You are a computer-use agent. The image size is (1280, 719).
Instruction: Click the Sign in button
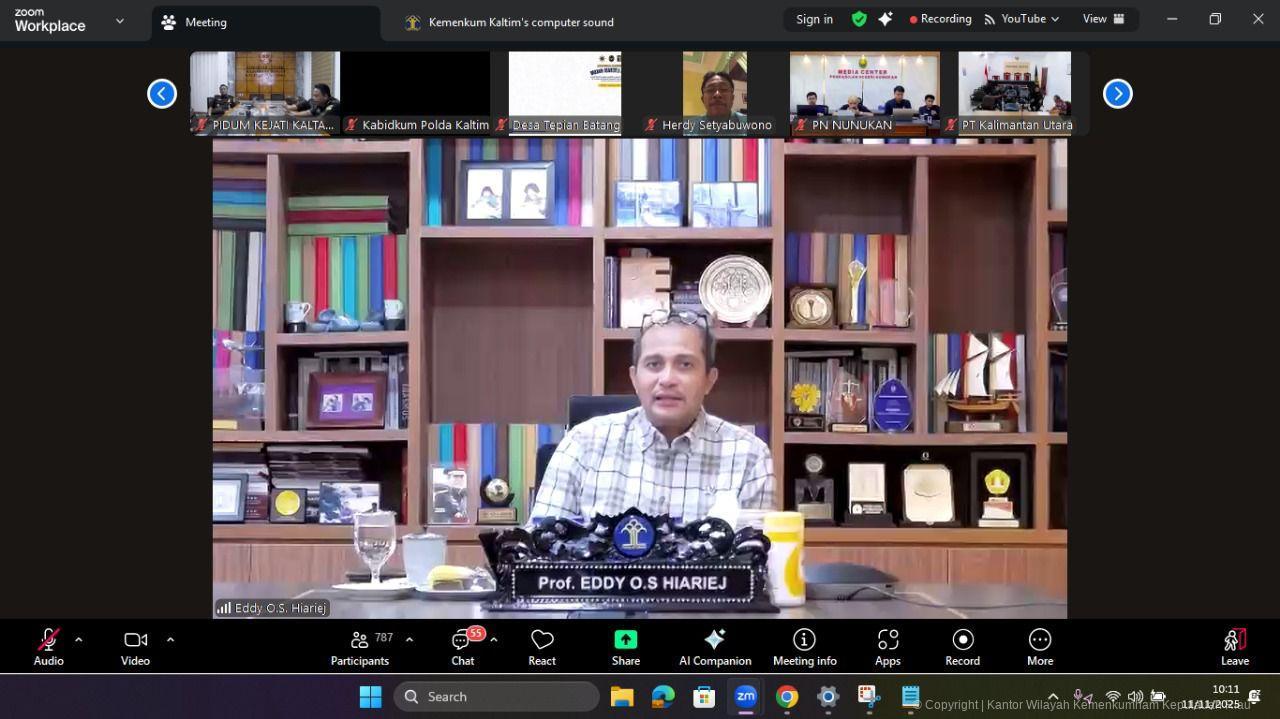click(814, 19)
